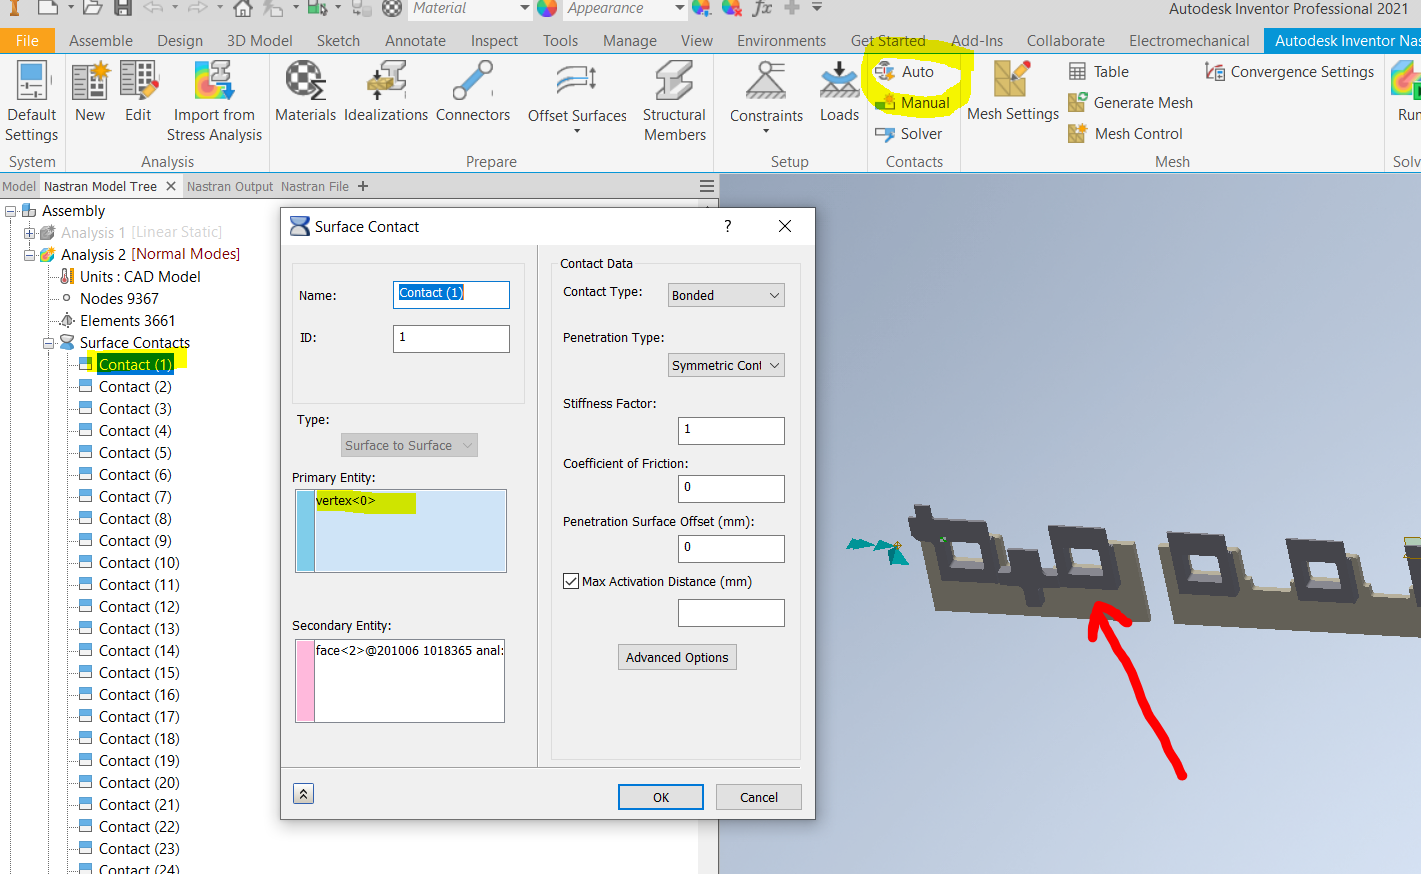Viewport: 1421px width, 874px height.
Task: Click the Generate Mesh icon
Action: coord(1075,102)
